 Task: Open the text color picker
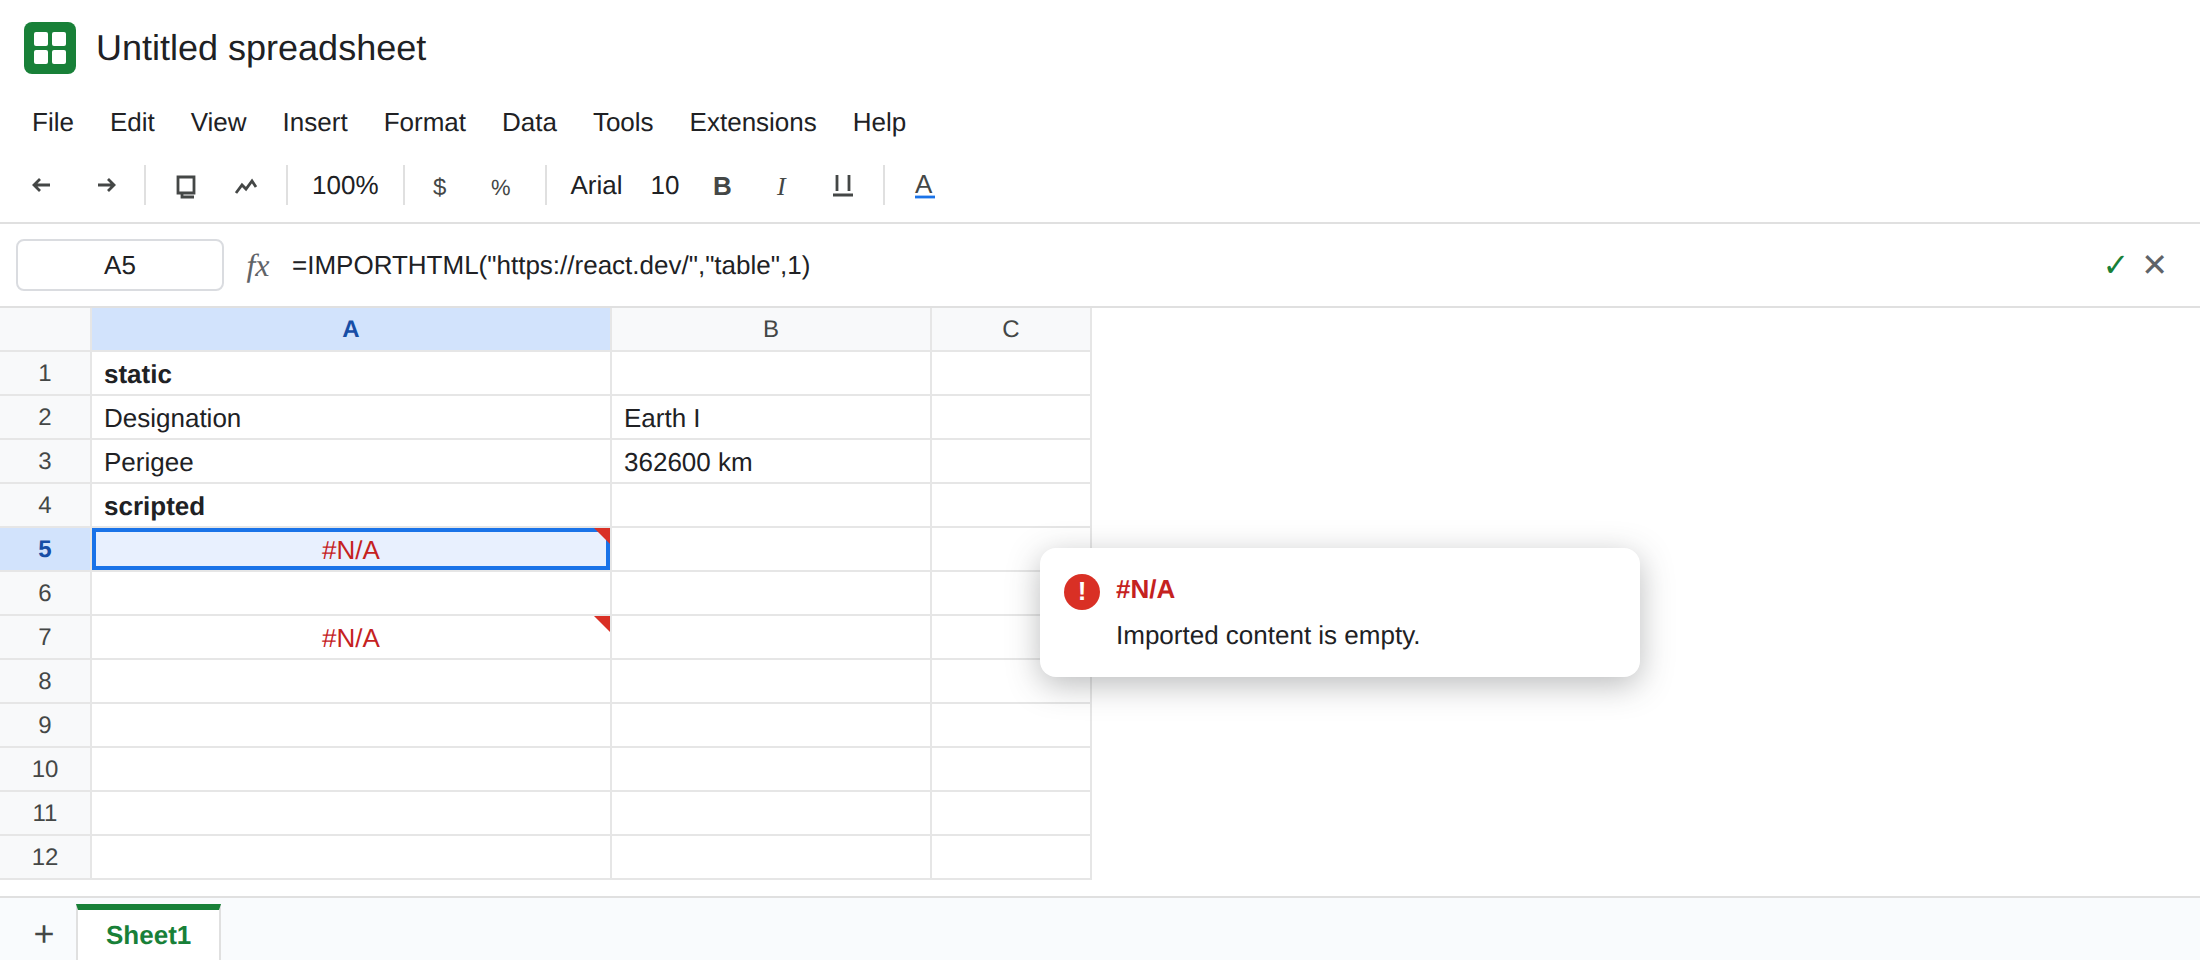click(924, 186)
